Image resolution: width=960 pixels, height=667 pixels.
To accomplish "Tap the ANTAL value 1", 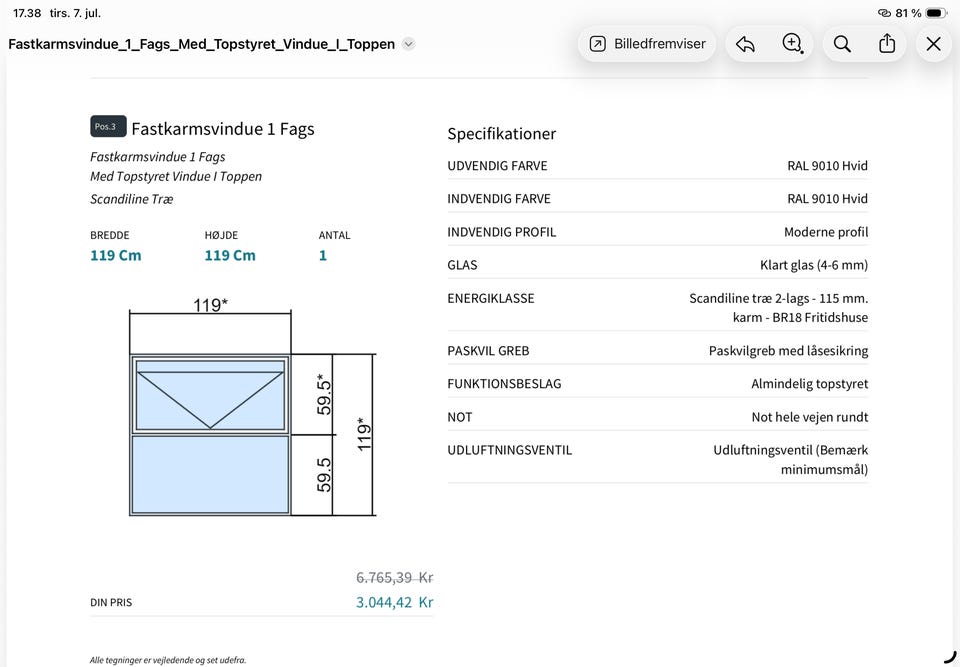I will click(x=323, y=255).
